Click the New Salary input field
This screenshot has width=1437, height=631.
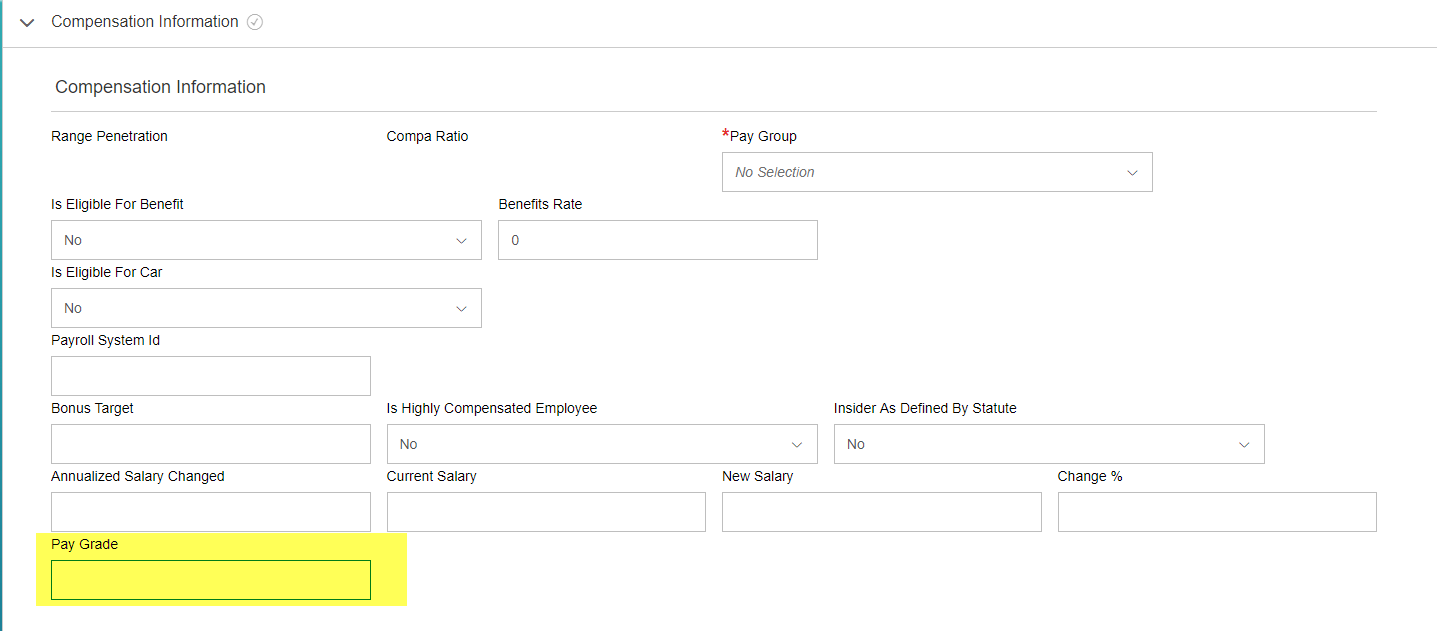click(882, 512)
